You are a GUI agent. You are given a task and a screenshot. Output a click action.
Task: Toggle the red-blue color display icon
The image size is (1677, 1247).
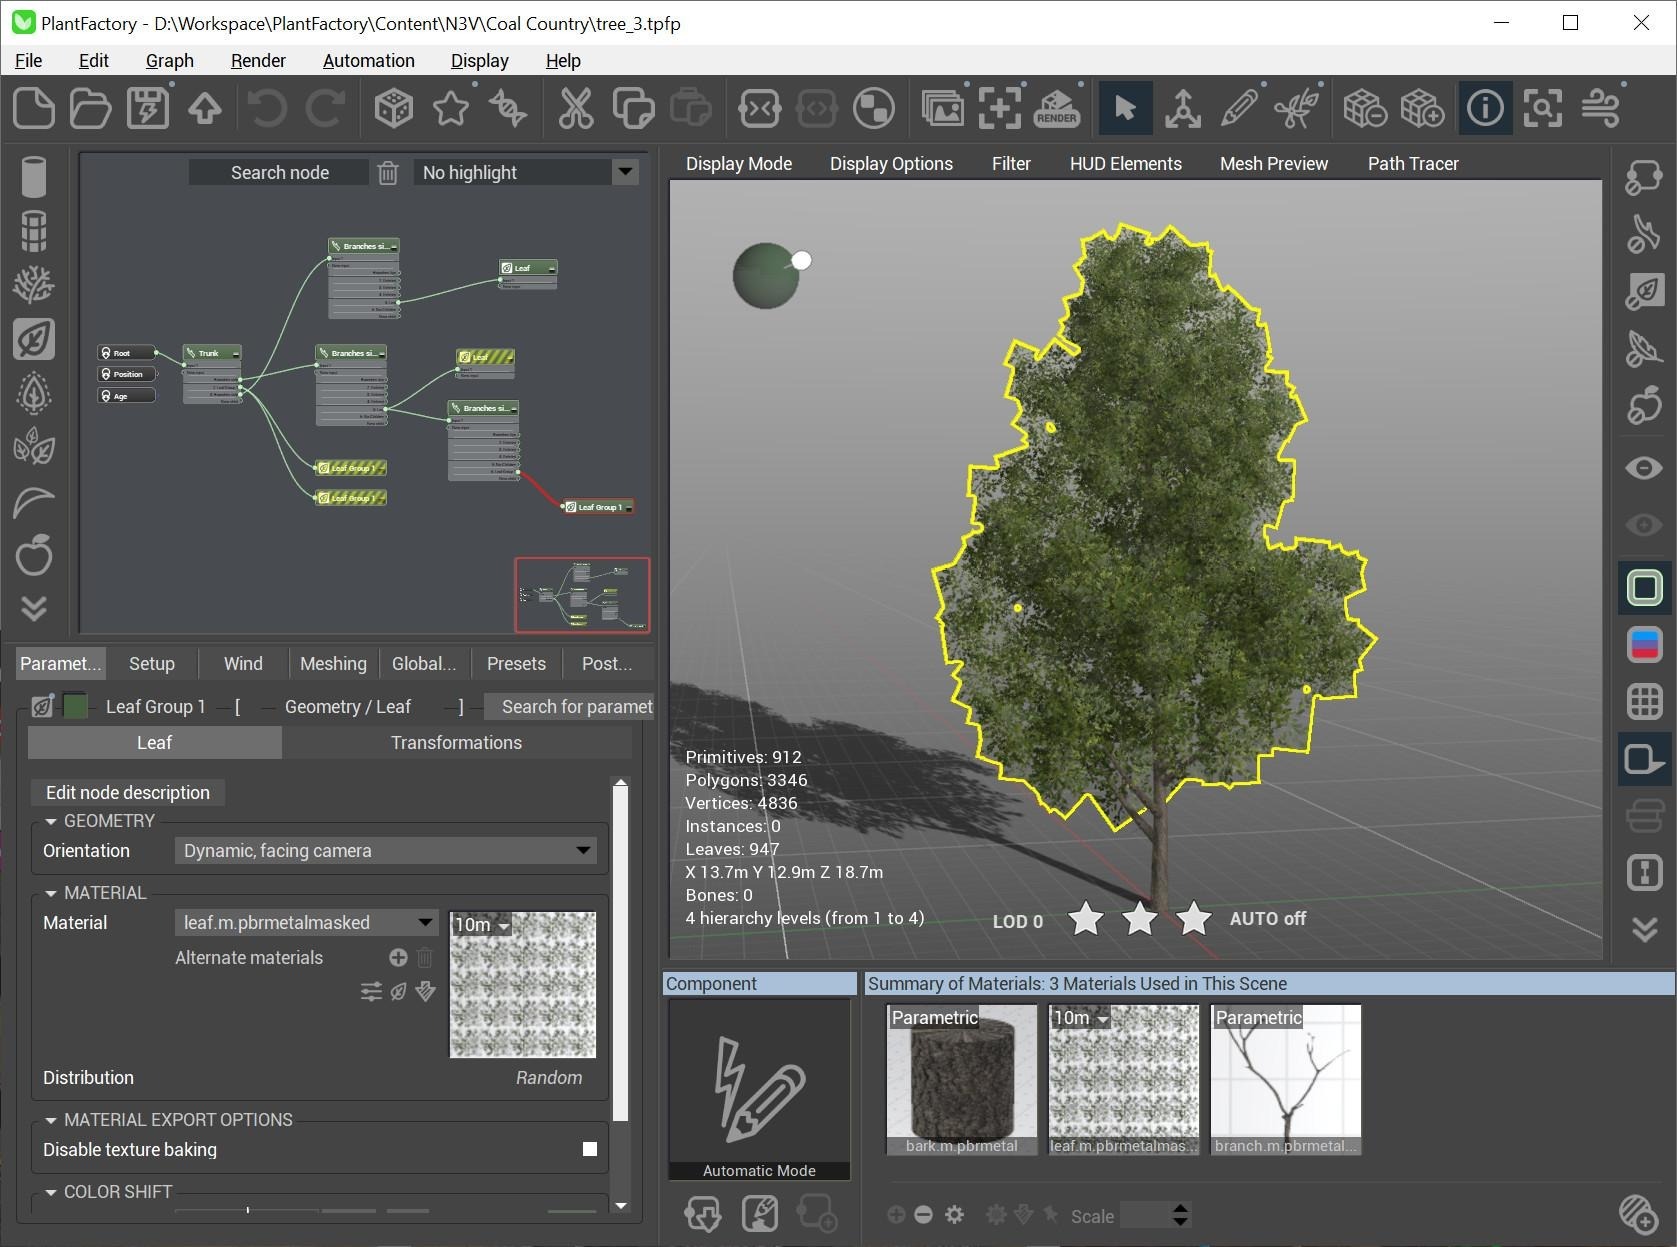pyautogui.click(x=1645, y=644)
